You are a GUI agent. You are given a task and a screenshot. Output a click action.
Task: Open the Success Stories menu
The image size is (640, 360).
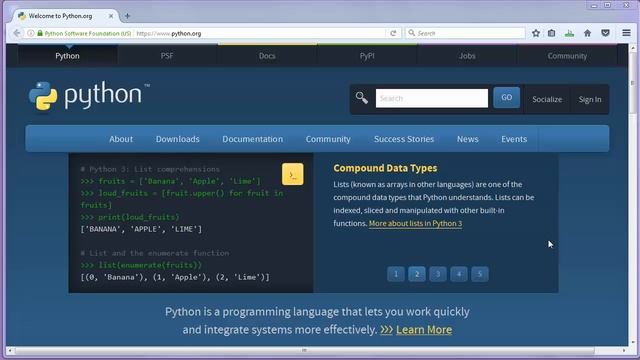404,139
